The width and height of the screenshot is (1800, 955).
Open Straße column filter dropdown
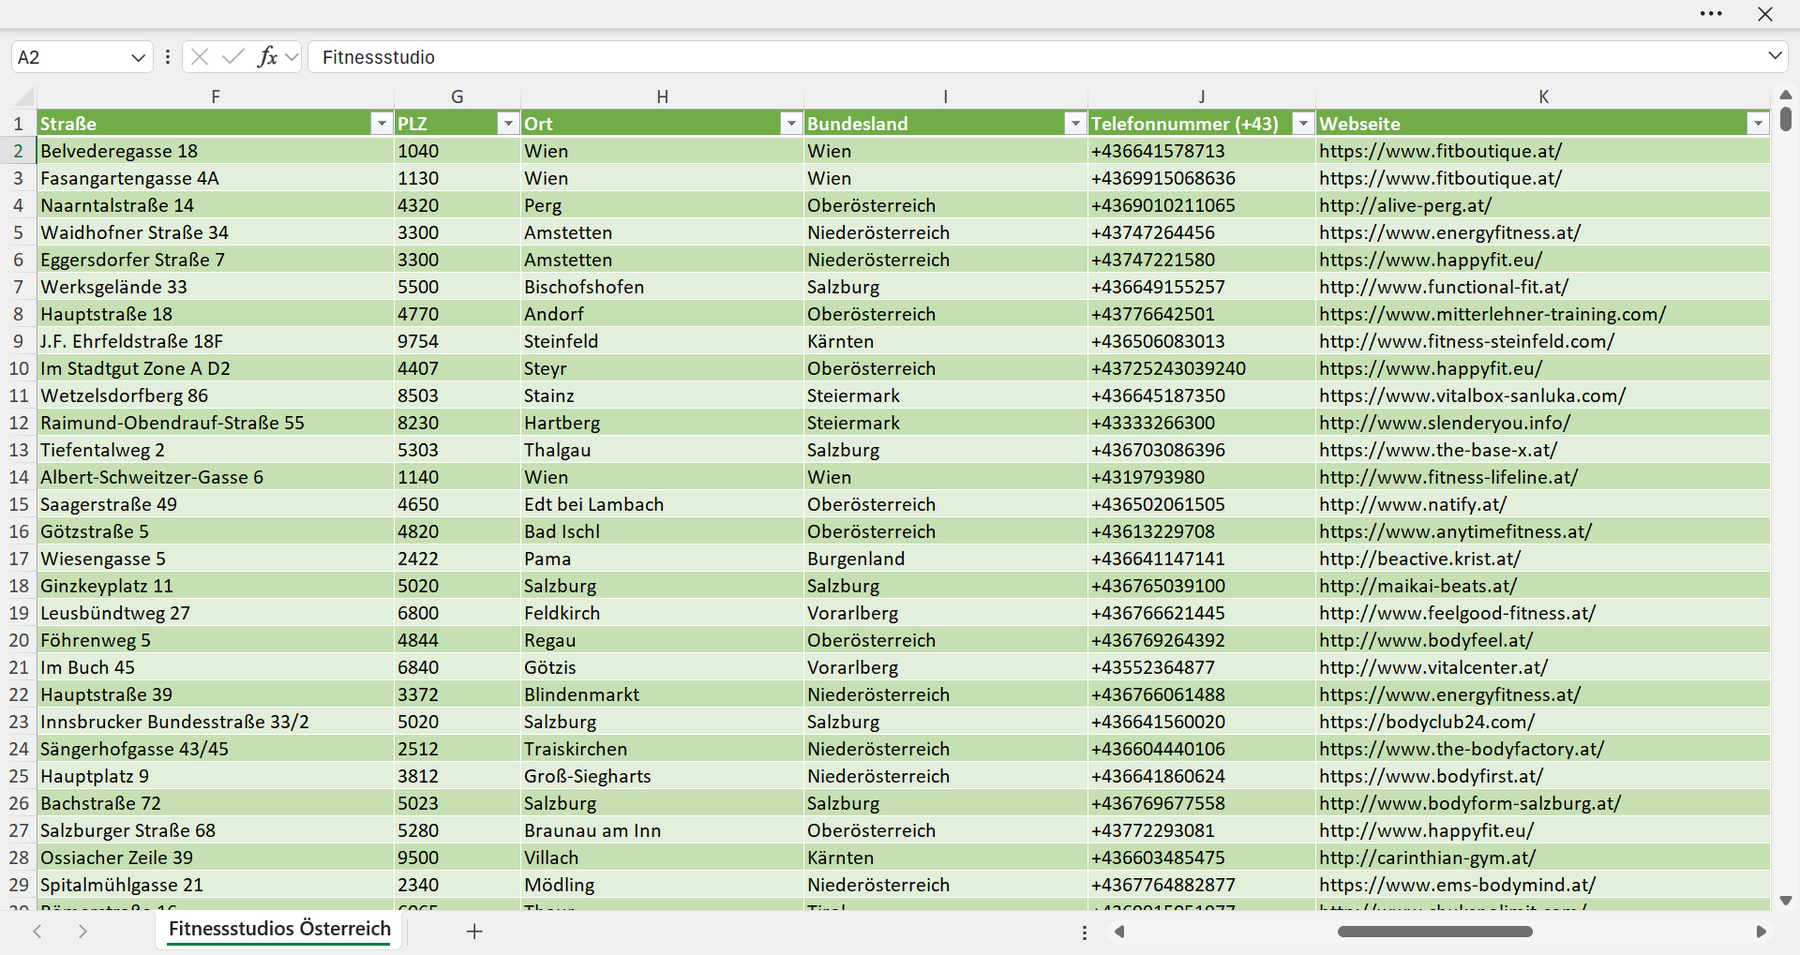coord(381,124)
